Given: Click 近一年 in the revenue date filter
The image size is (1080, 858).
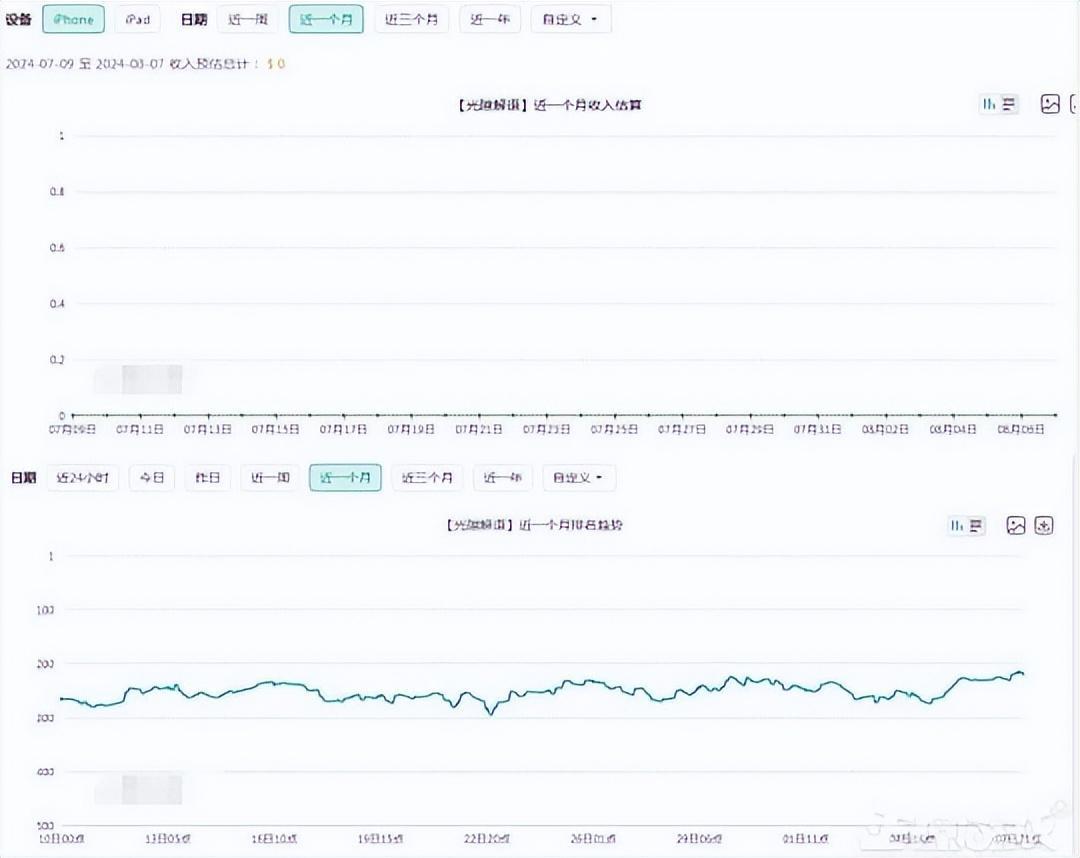Looking at the screenshot, I should coord(489,19).
